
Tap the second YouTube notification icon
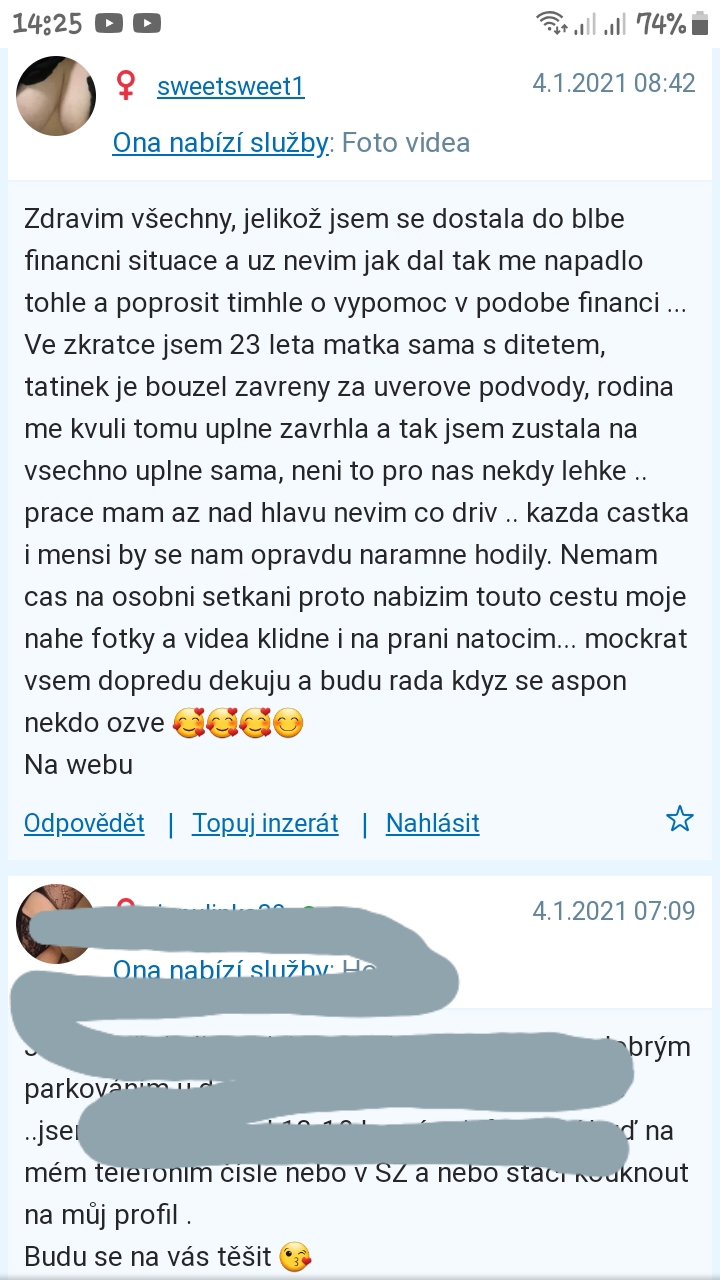pyautogui.click(x=146, y=23)
